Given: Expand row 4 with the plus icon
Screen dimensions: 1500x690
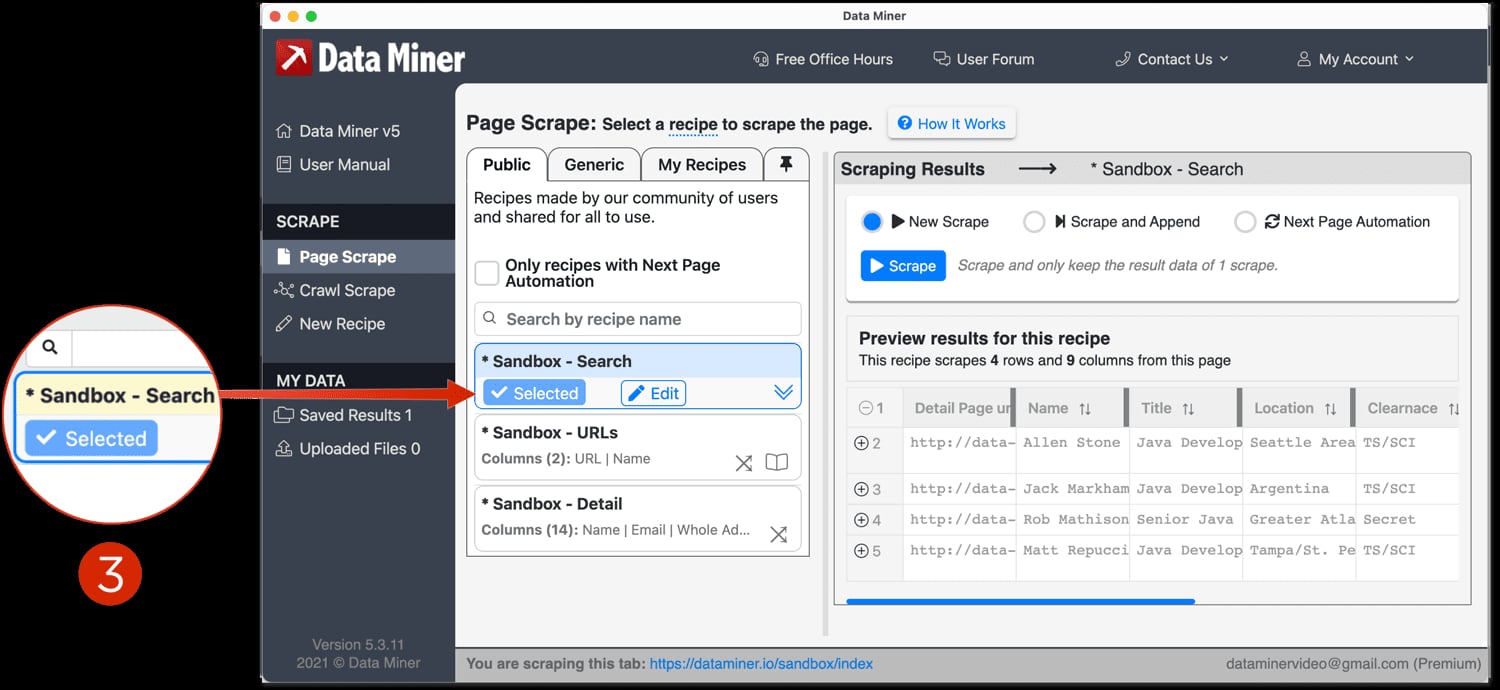Looking at the screenshot, I should click(861, 520).
